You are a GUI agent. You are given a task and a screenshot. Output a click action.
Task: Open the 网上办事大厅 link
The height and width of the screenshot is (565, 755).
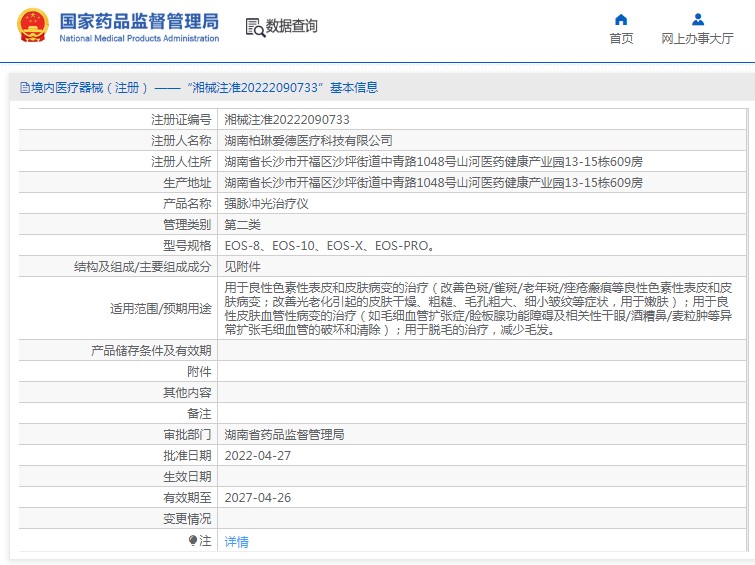click(x=697, y=39)
